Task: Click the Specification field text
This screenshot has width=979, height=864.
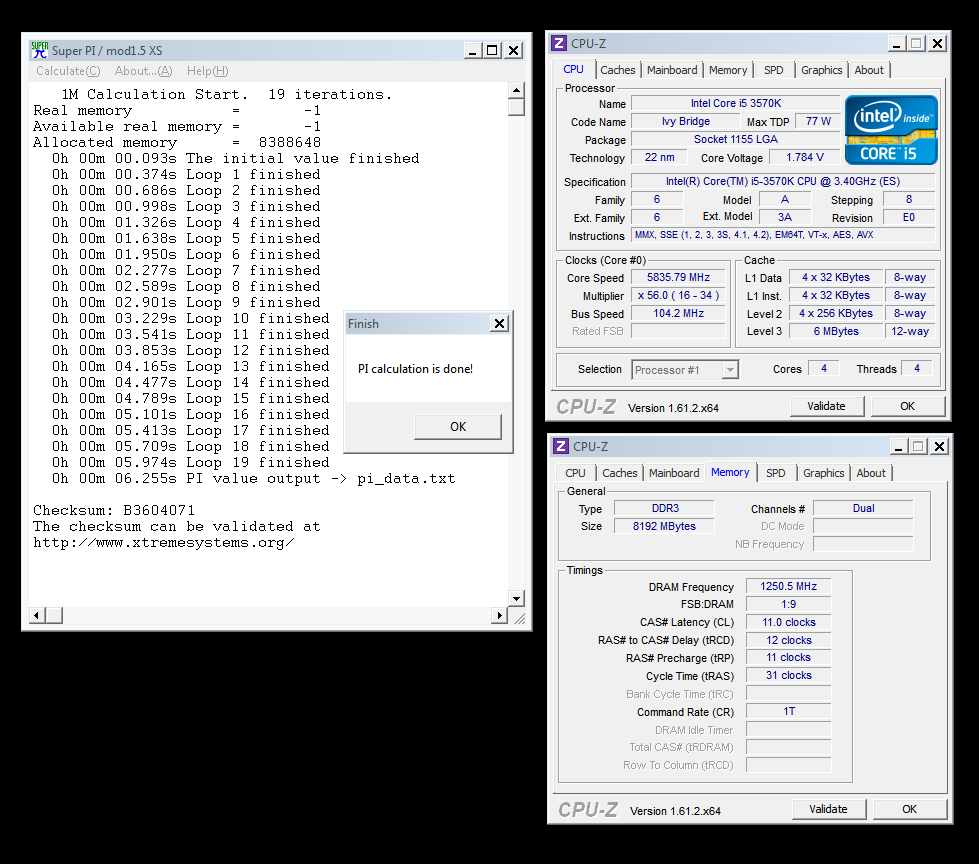Action: tap(783, 182)
